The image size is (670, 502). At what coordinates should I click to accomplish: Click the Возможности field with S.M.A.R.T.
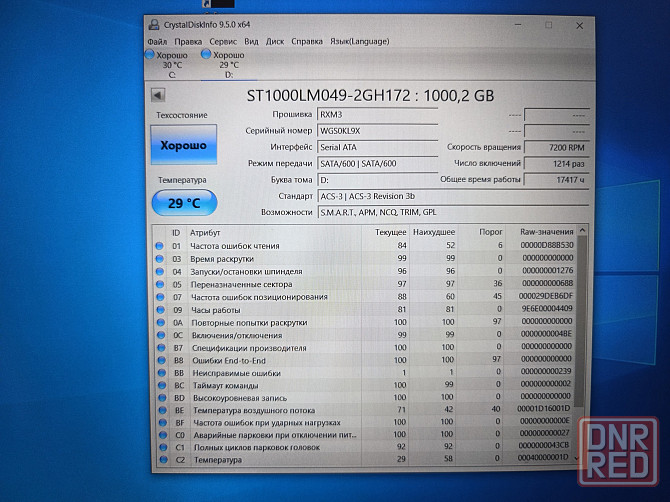click(453, 212)
